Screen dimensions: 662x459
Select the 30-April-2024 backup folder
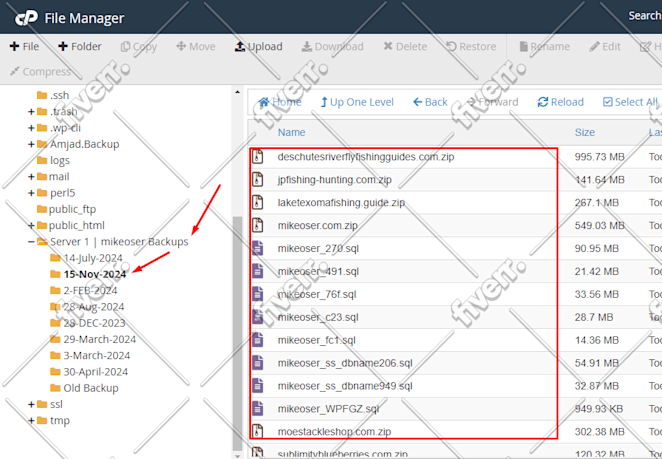point(89,372)
